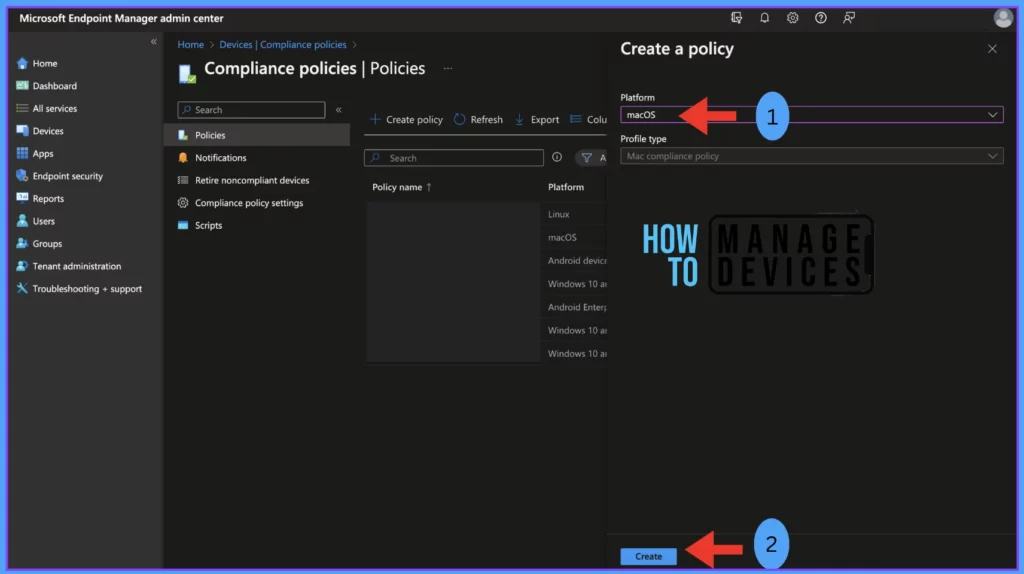
Task: Open Devices in the sidebar
Action: click(48, 131)
